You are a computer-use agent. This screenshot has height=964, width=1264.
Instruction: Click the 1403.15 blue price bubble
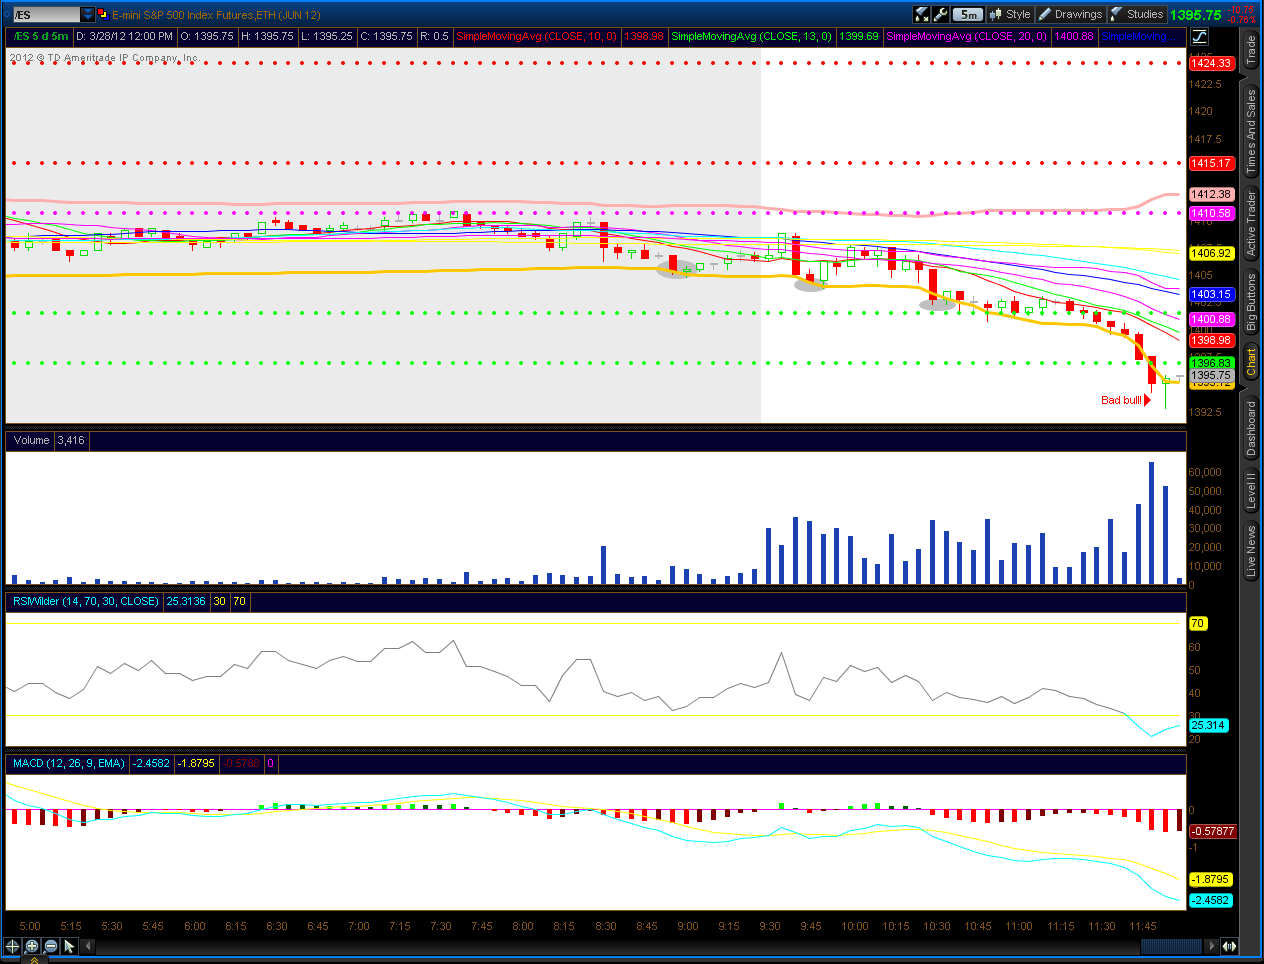click(x=1211, y=294)
